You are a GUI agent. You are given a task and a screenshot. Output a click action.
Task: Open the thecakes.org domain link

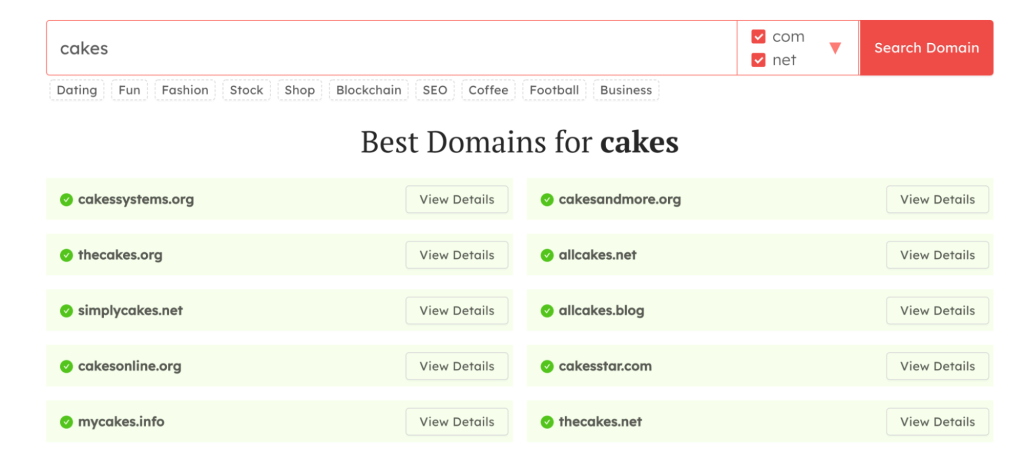[120, 255]
